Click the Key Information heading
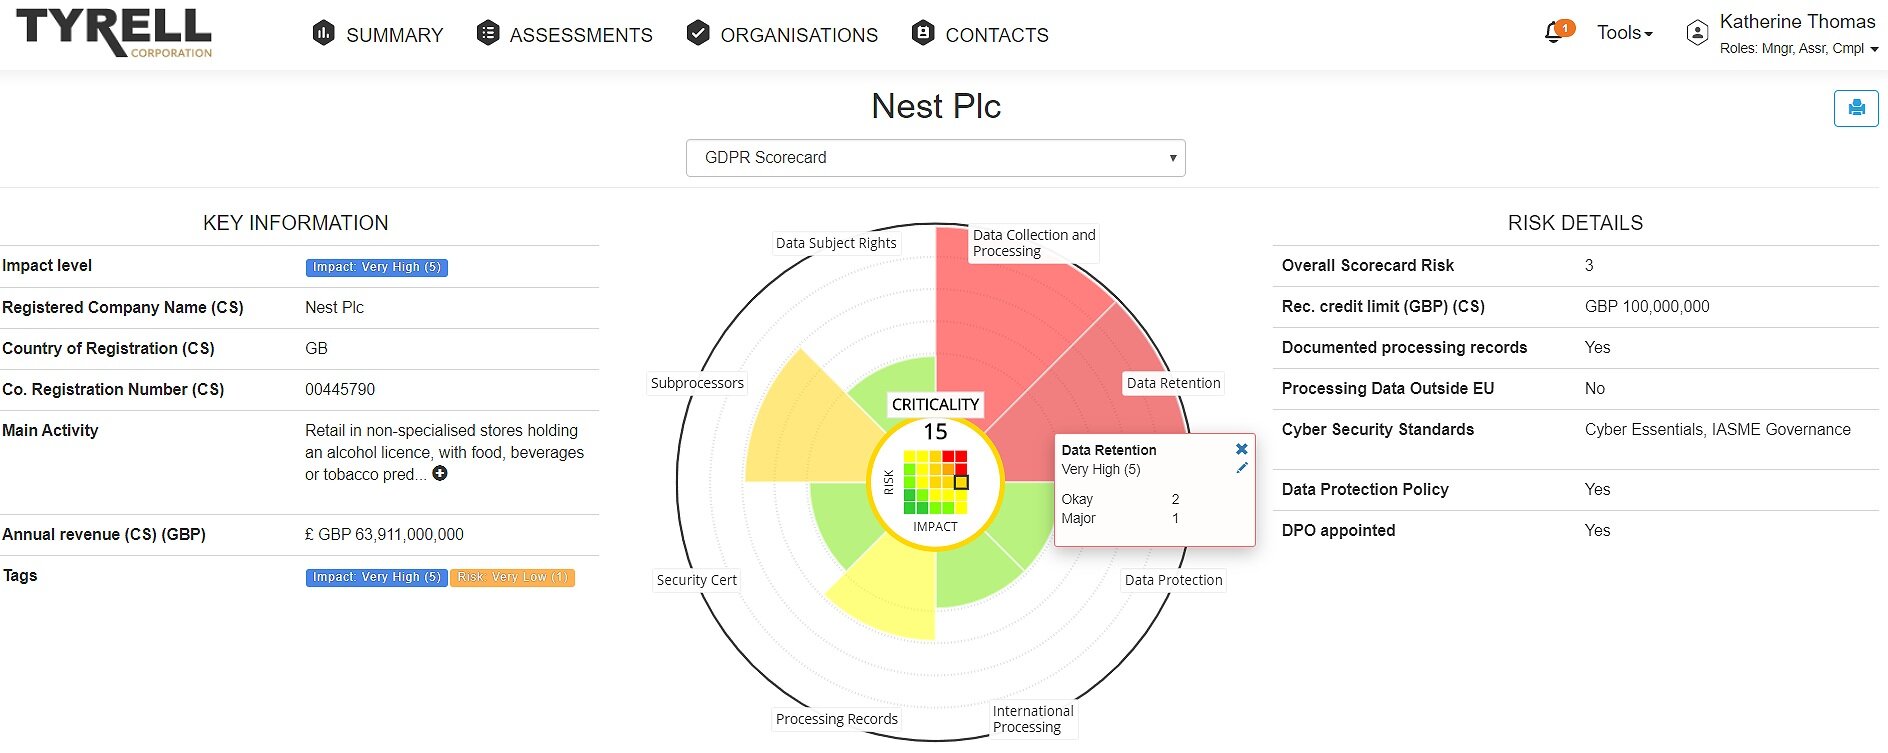Image resolution: width=1888 pixels, height=753 pixels. [296, 223]
